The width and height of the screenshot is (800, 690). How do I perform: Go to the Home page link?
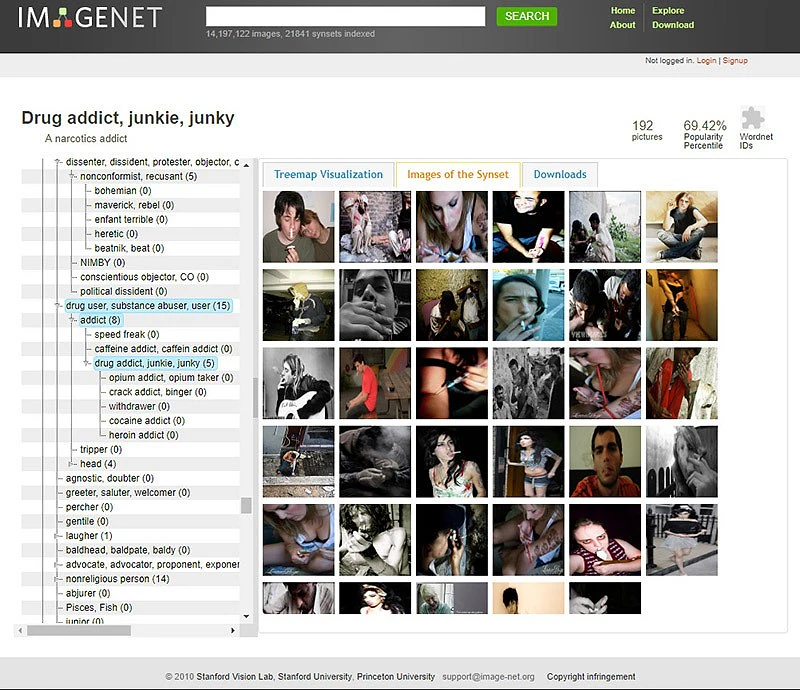tap(623, 11)
